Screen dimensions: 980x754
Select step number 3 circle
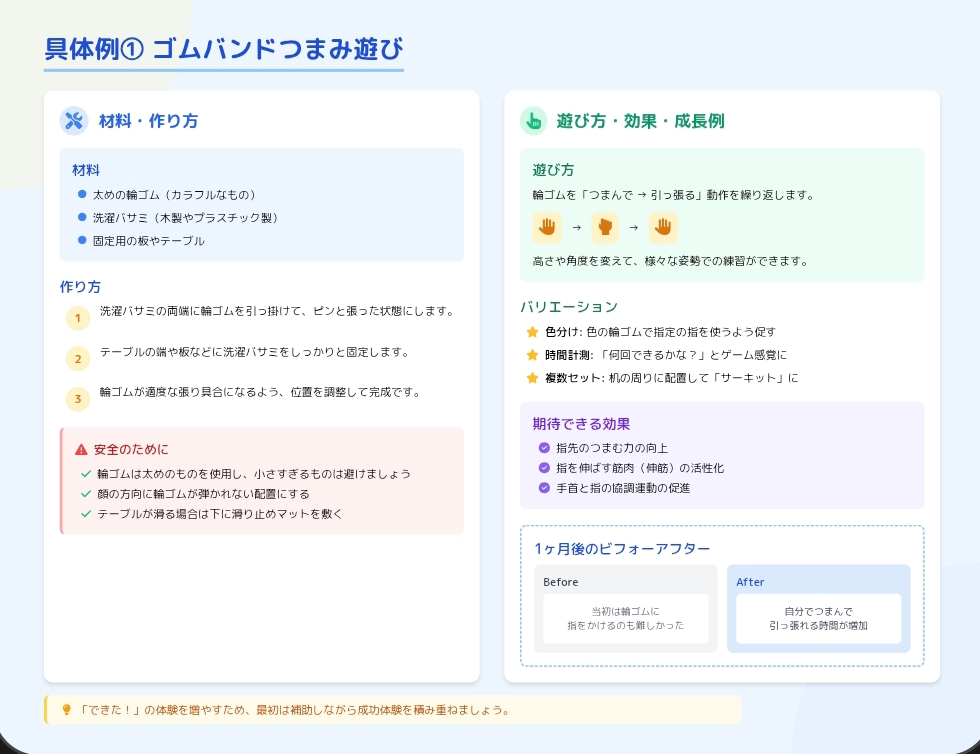[x=78, y=399]
